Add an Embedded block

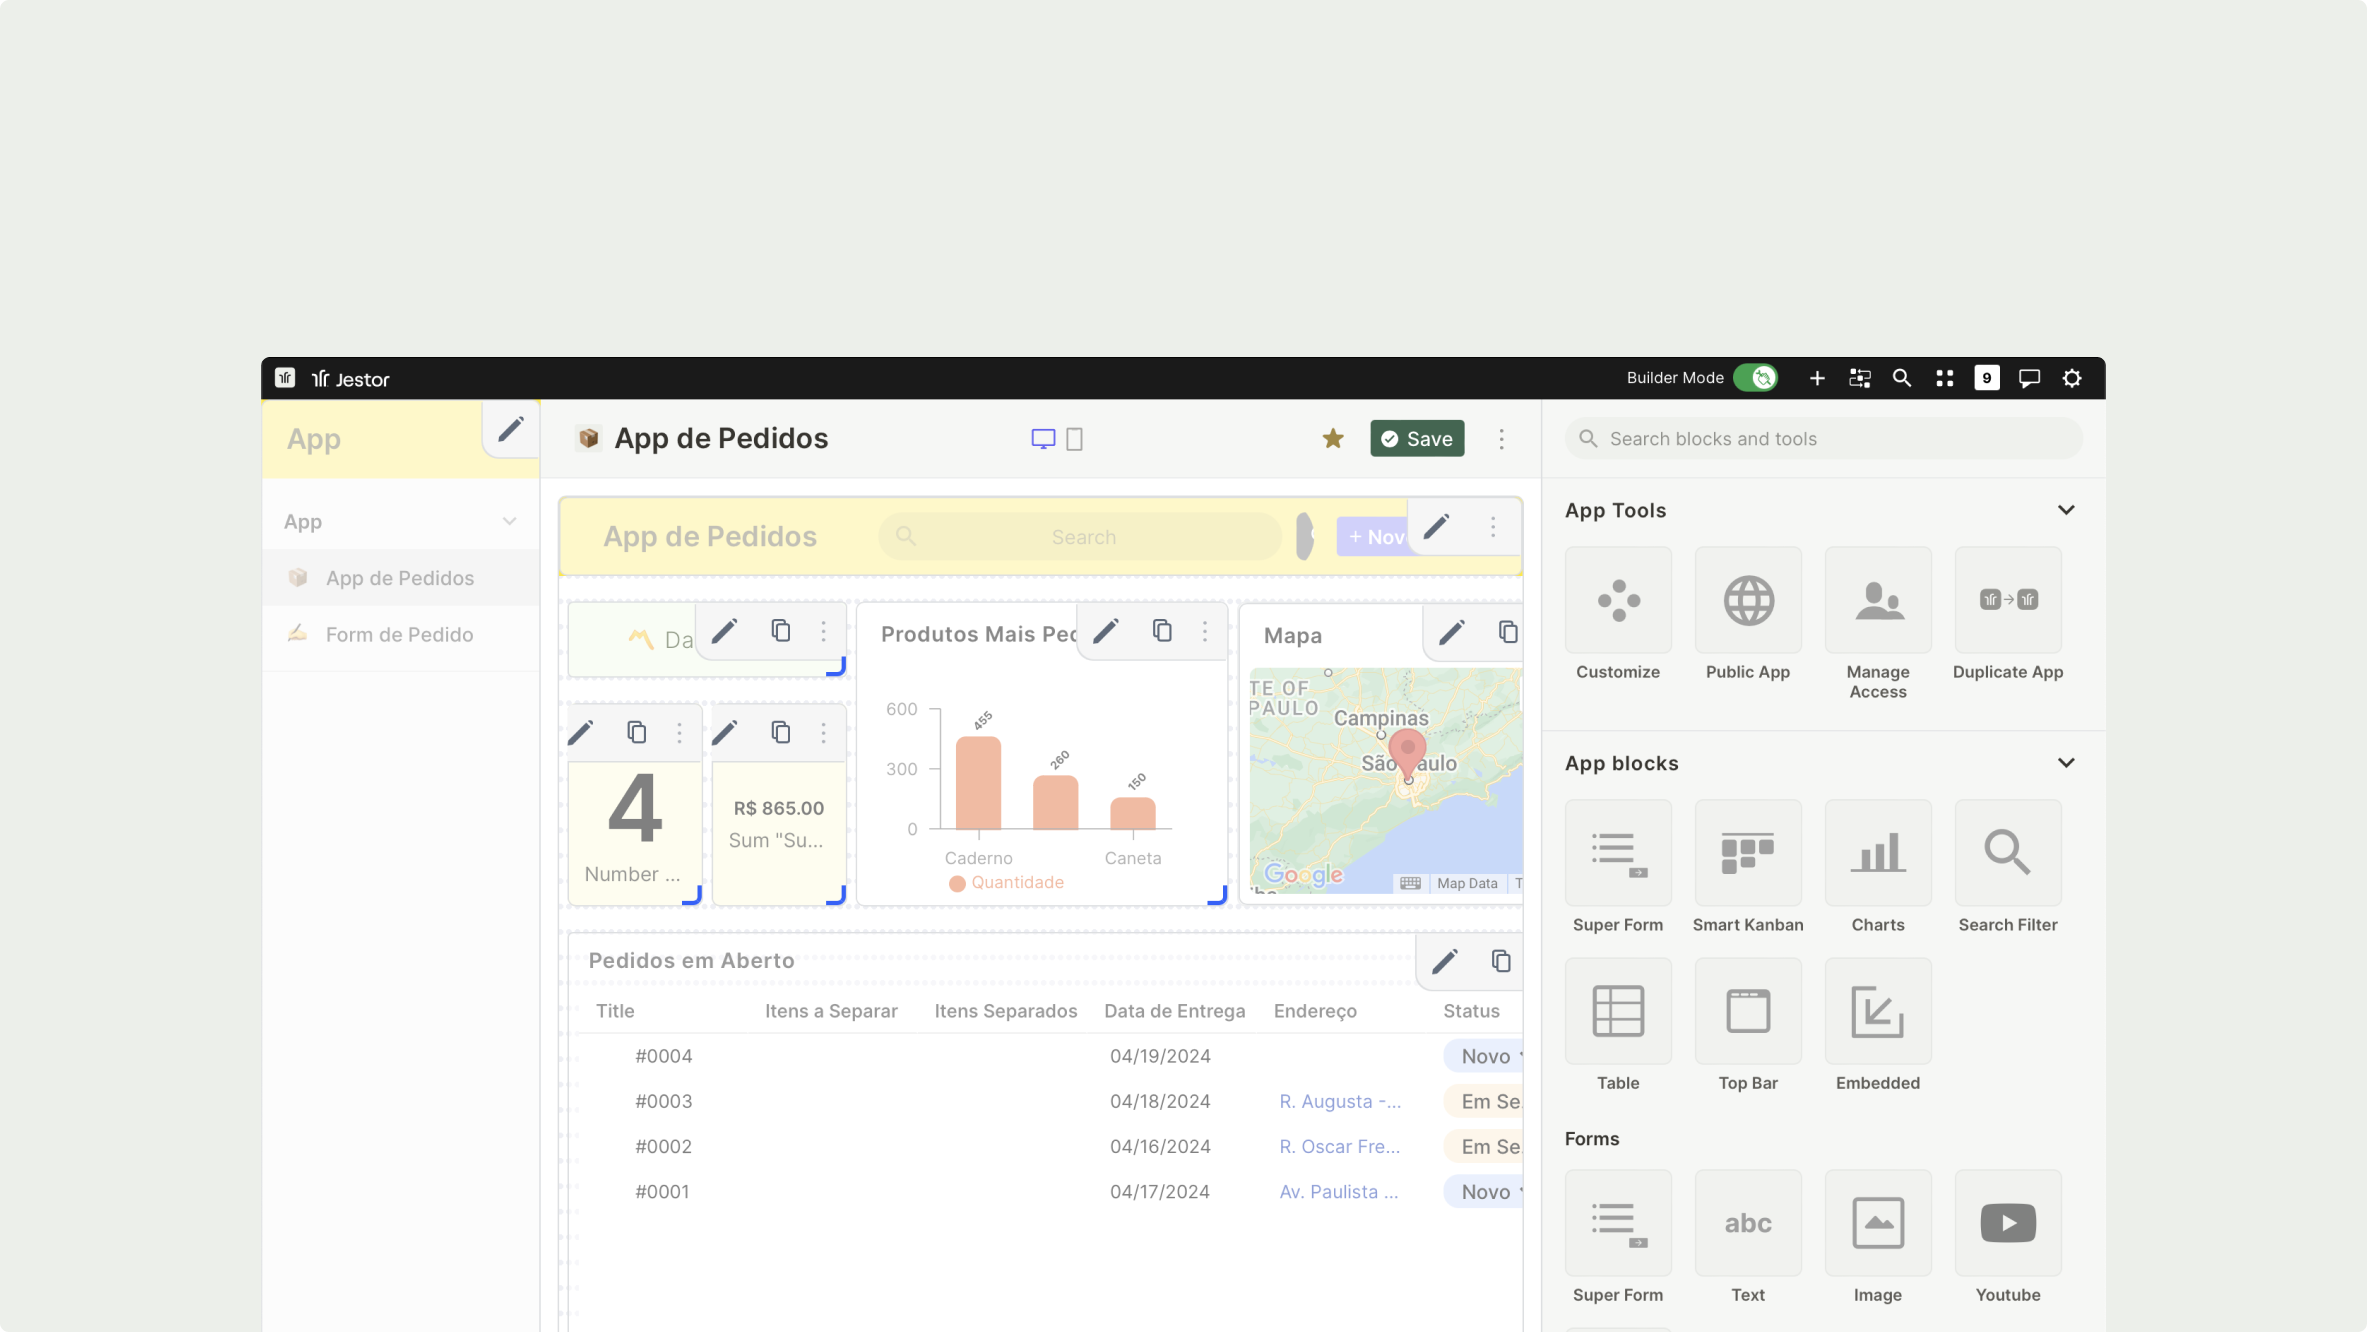(1877, 1011)
